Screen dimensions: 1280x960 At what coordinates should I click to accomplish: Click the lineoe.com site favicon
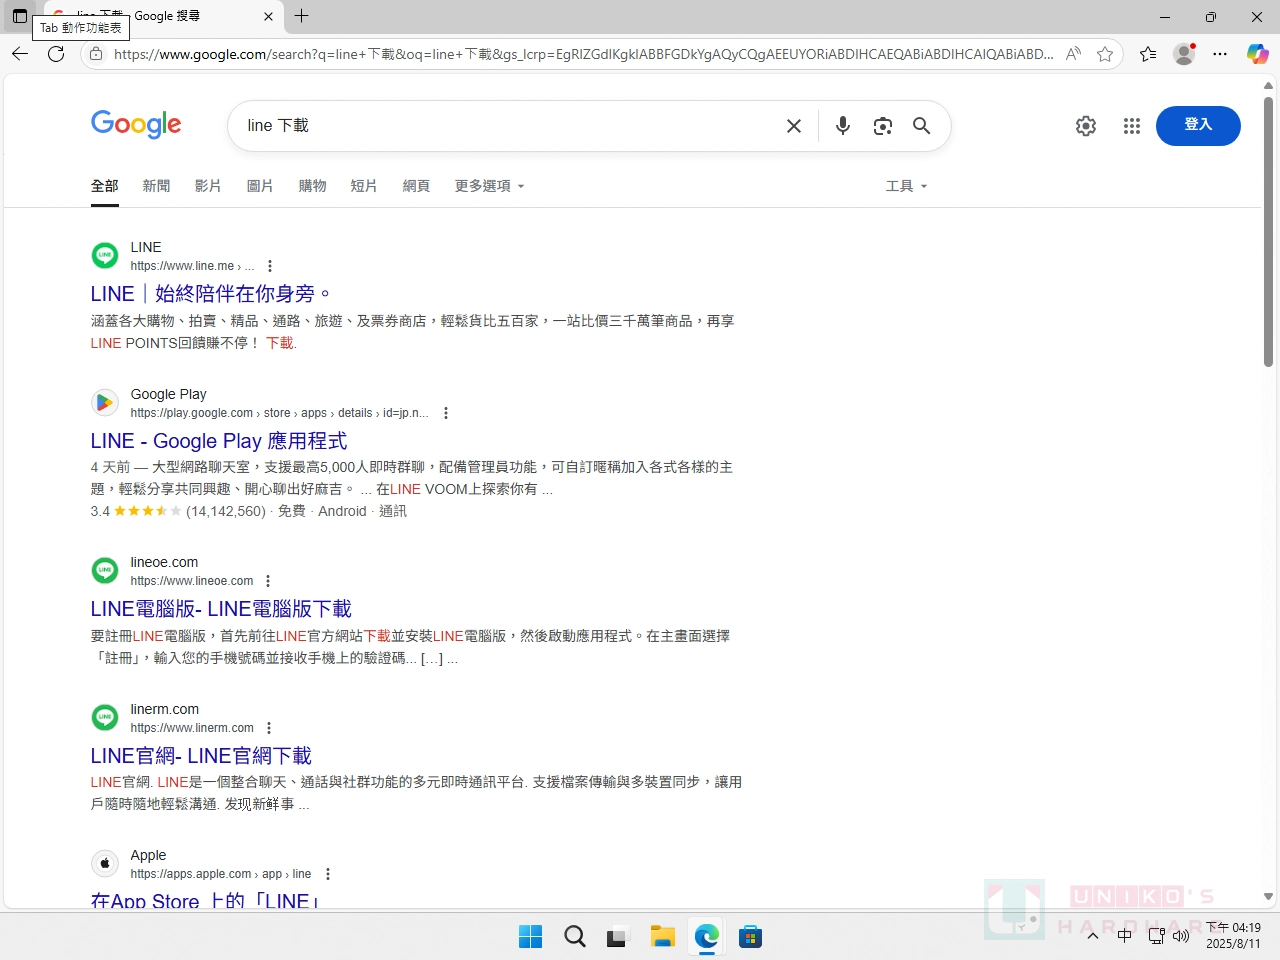105,571
